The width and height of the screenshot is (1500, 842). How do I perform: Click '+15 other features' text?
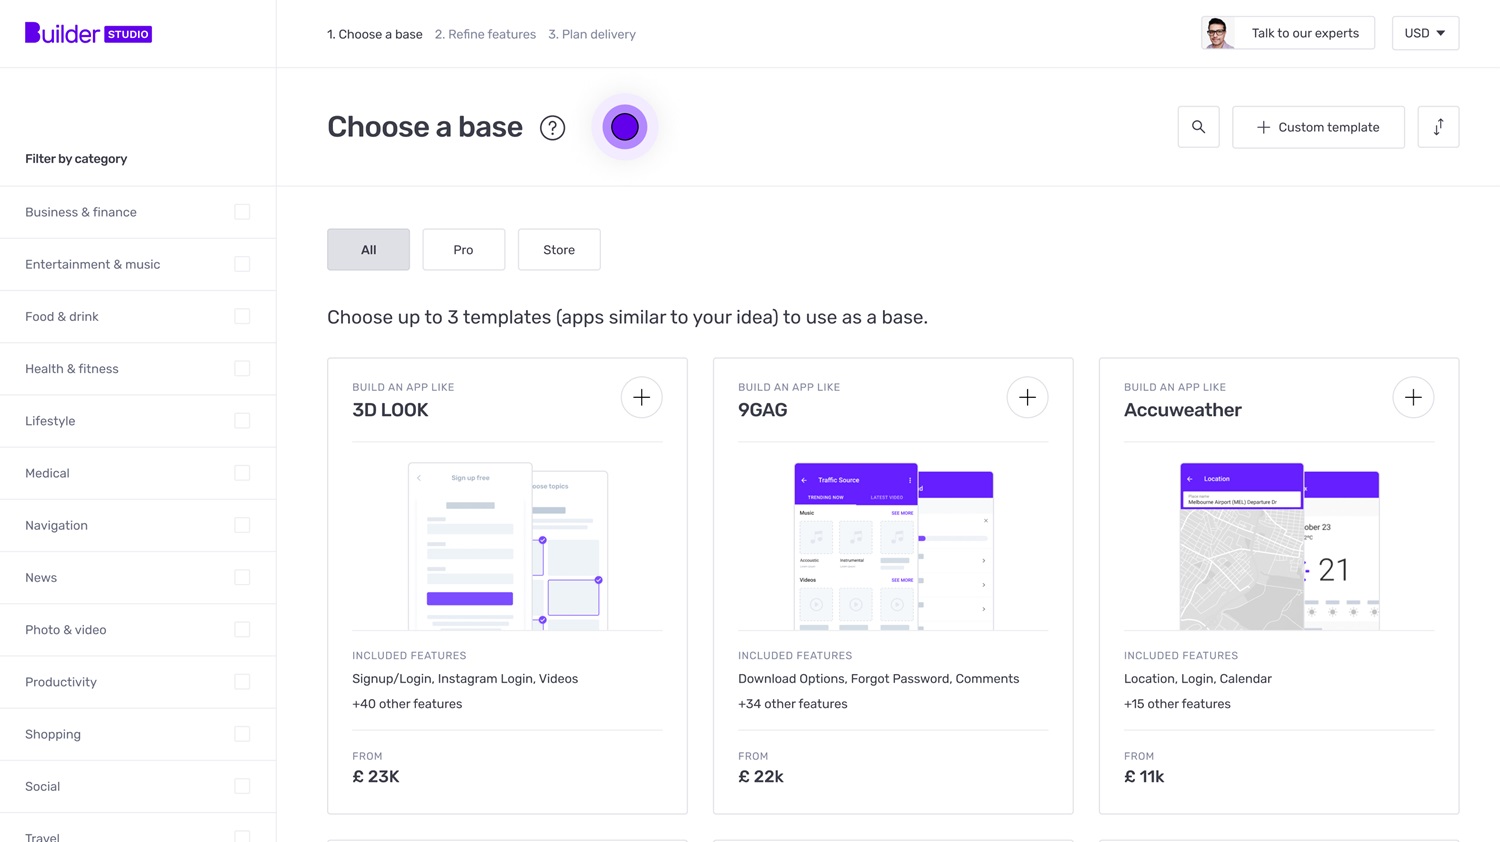pyautogui.click(x=1177, y=704)
